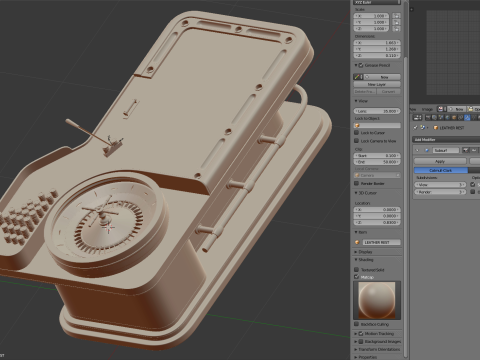This screenshot has width=480, height=360.
Task: Click the Clip Start value field
Action: click(377, 156)
